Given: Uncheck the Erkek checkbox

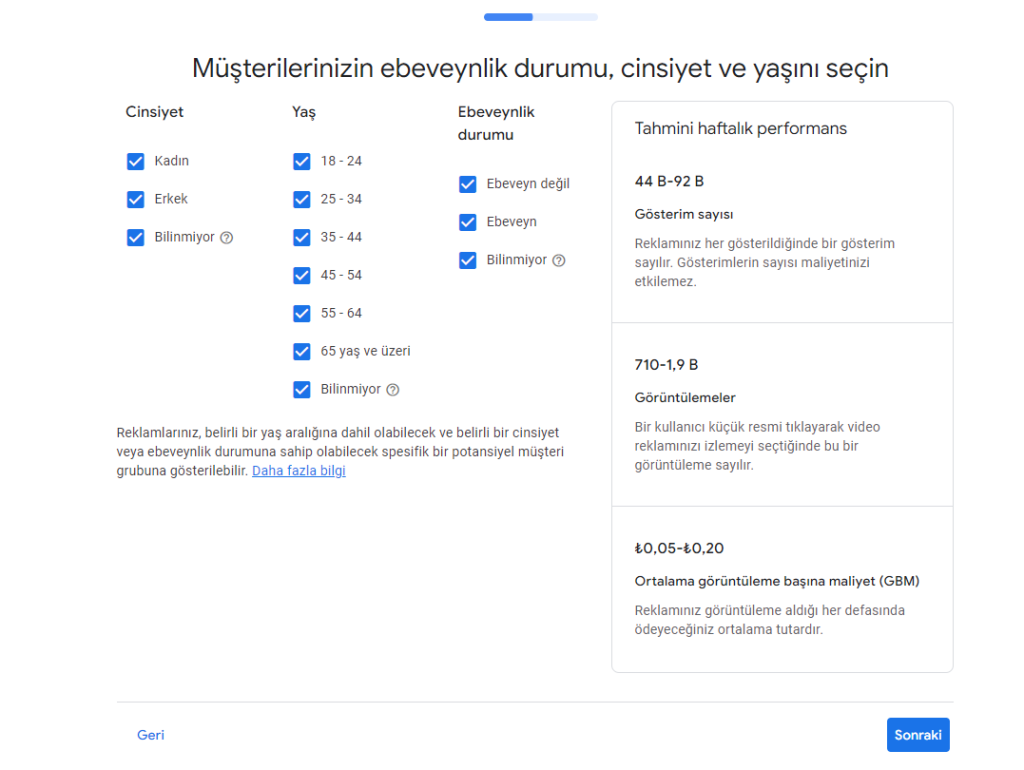Looking at the screenshot, I should coord(135,199).
